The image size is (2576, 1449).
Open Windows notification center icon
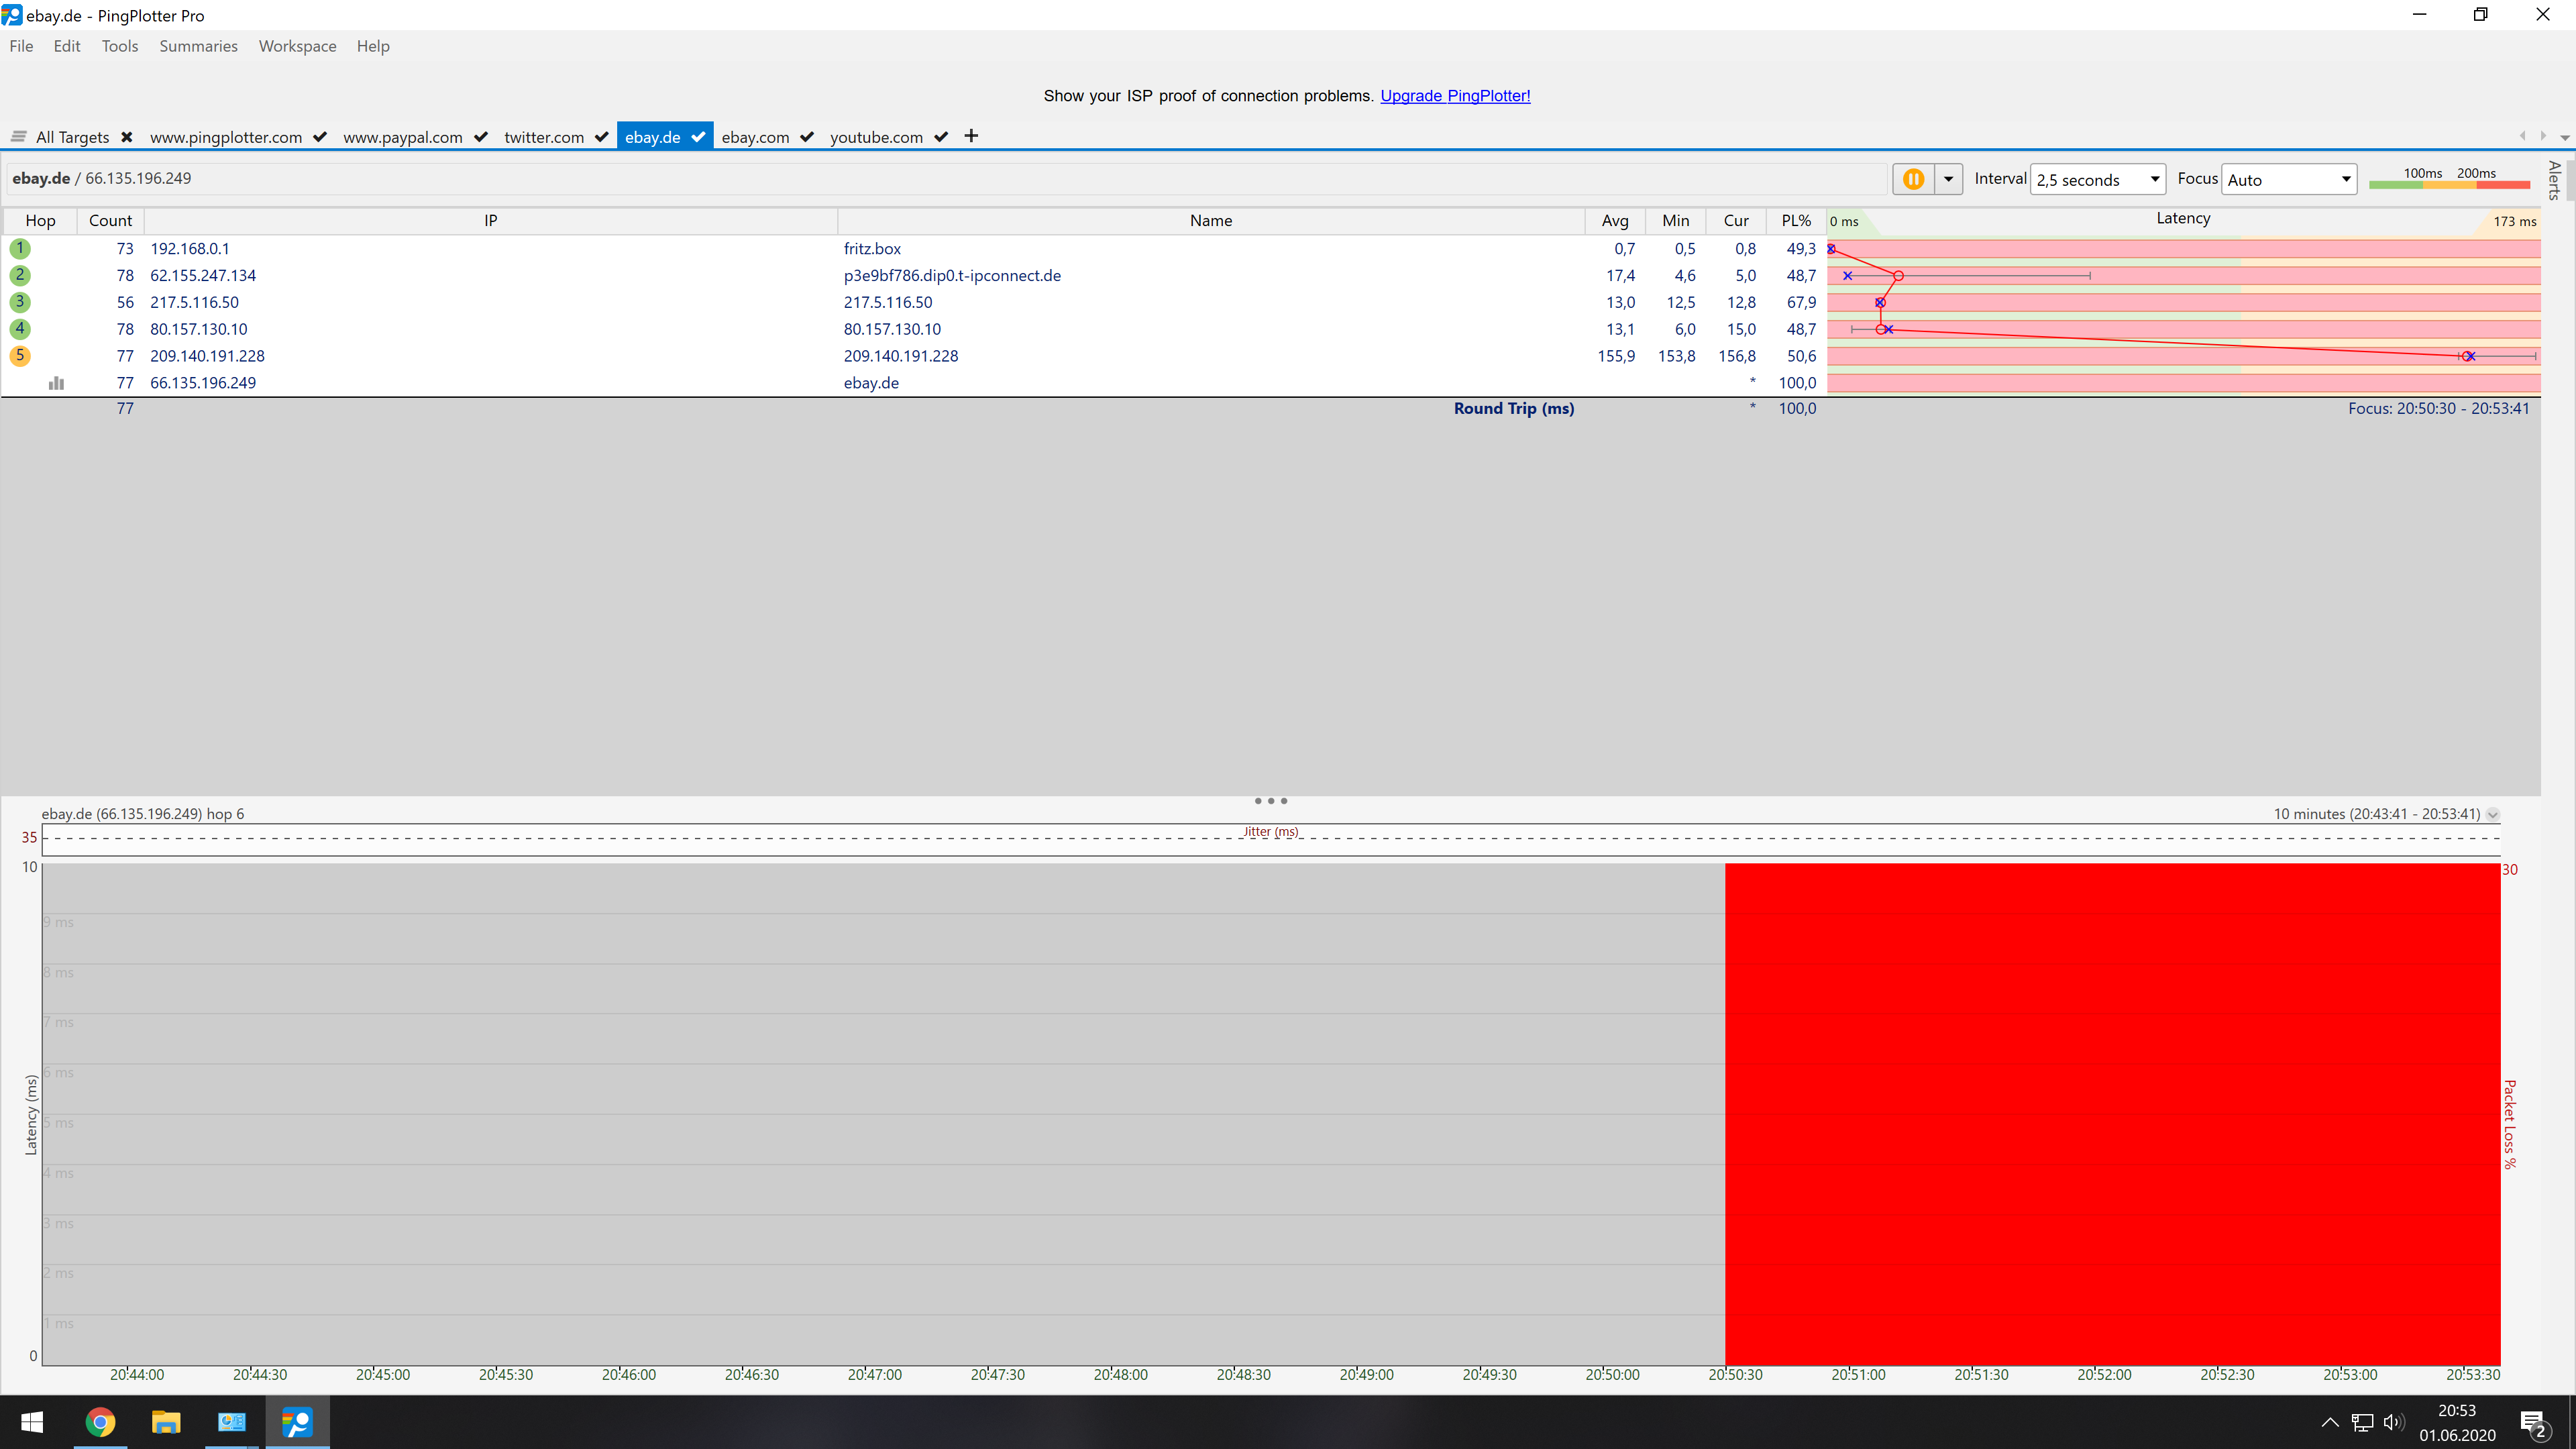2533,1422
